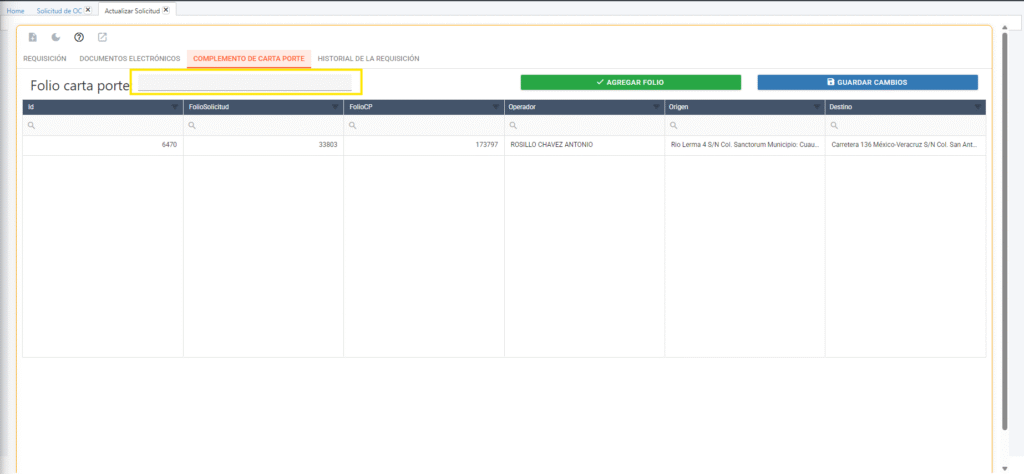This screenshot has width=1024, height=474.
Task: Open the Operador column filter dropdown
Action: (x=656, y=107)
